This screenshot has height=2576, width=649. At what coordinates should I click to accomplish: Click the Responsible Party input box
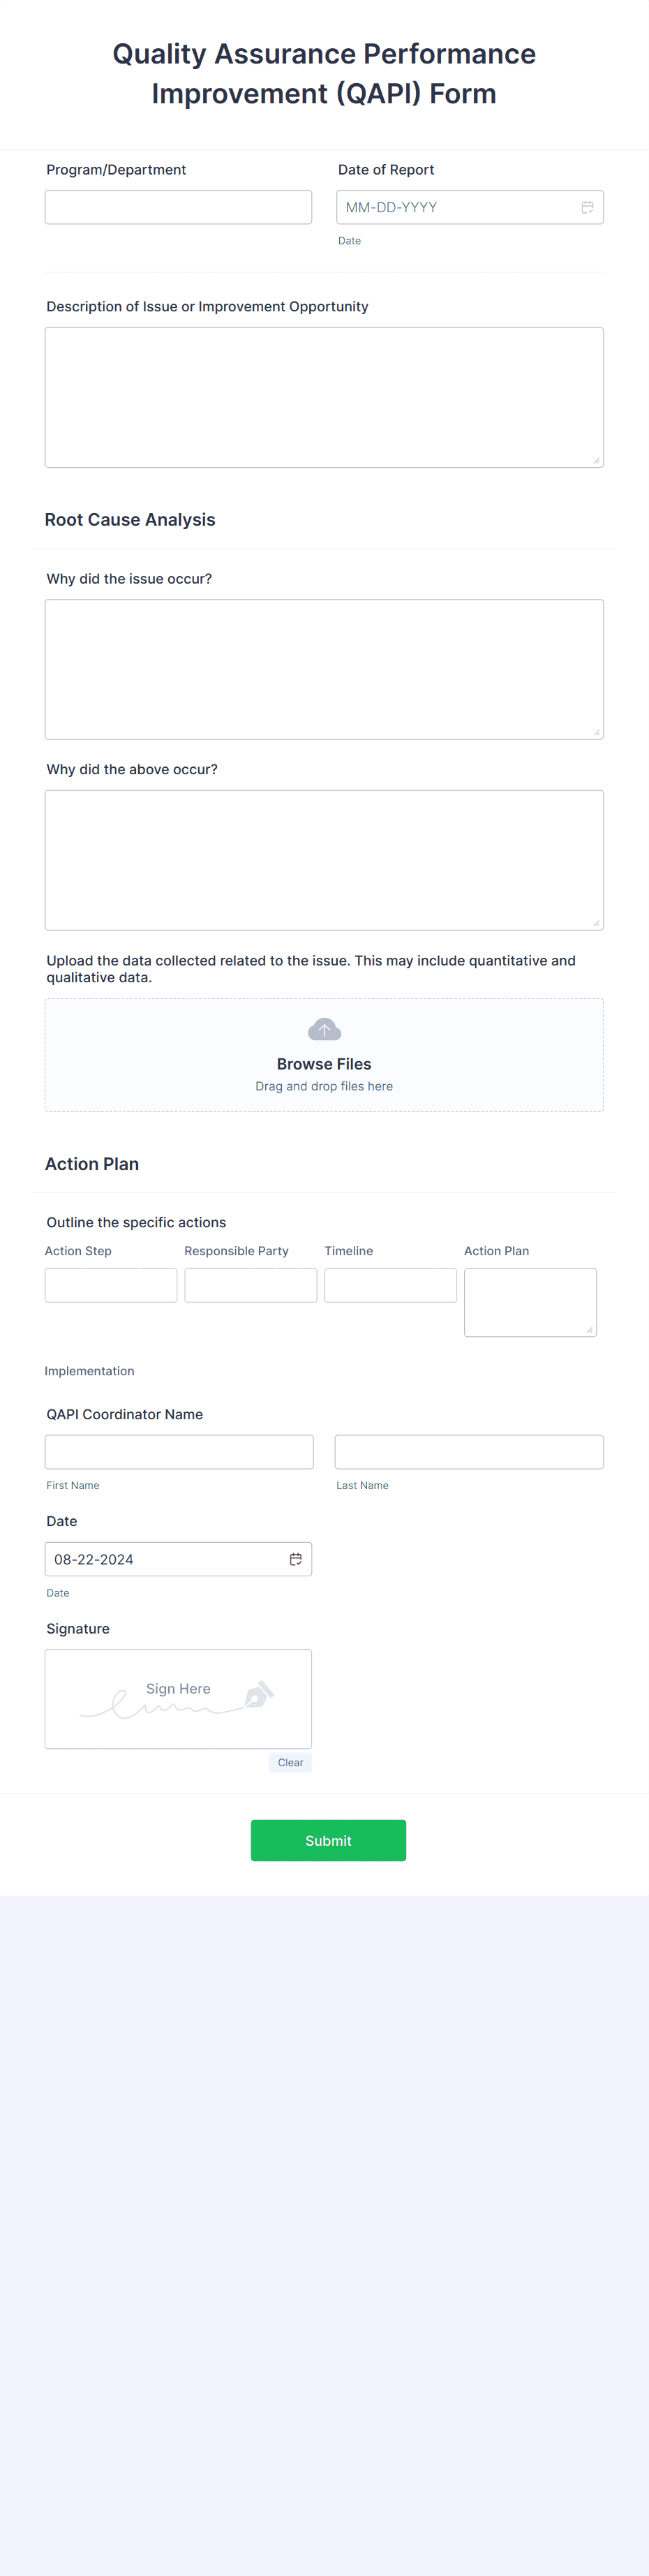[250, 1285]
